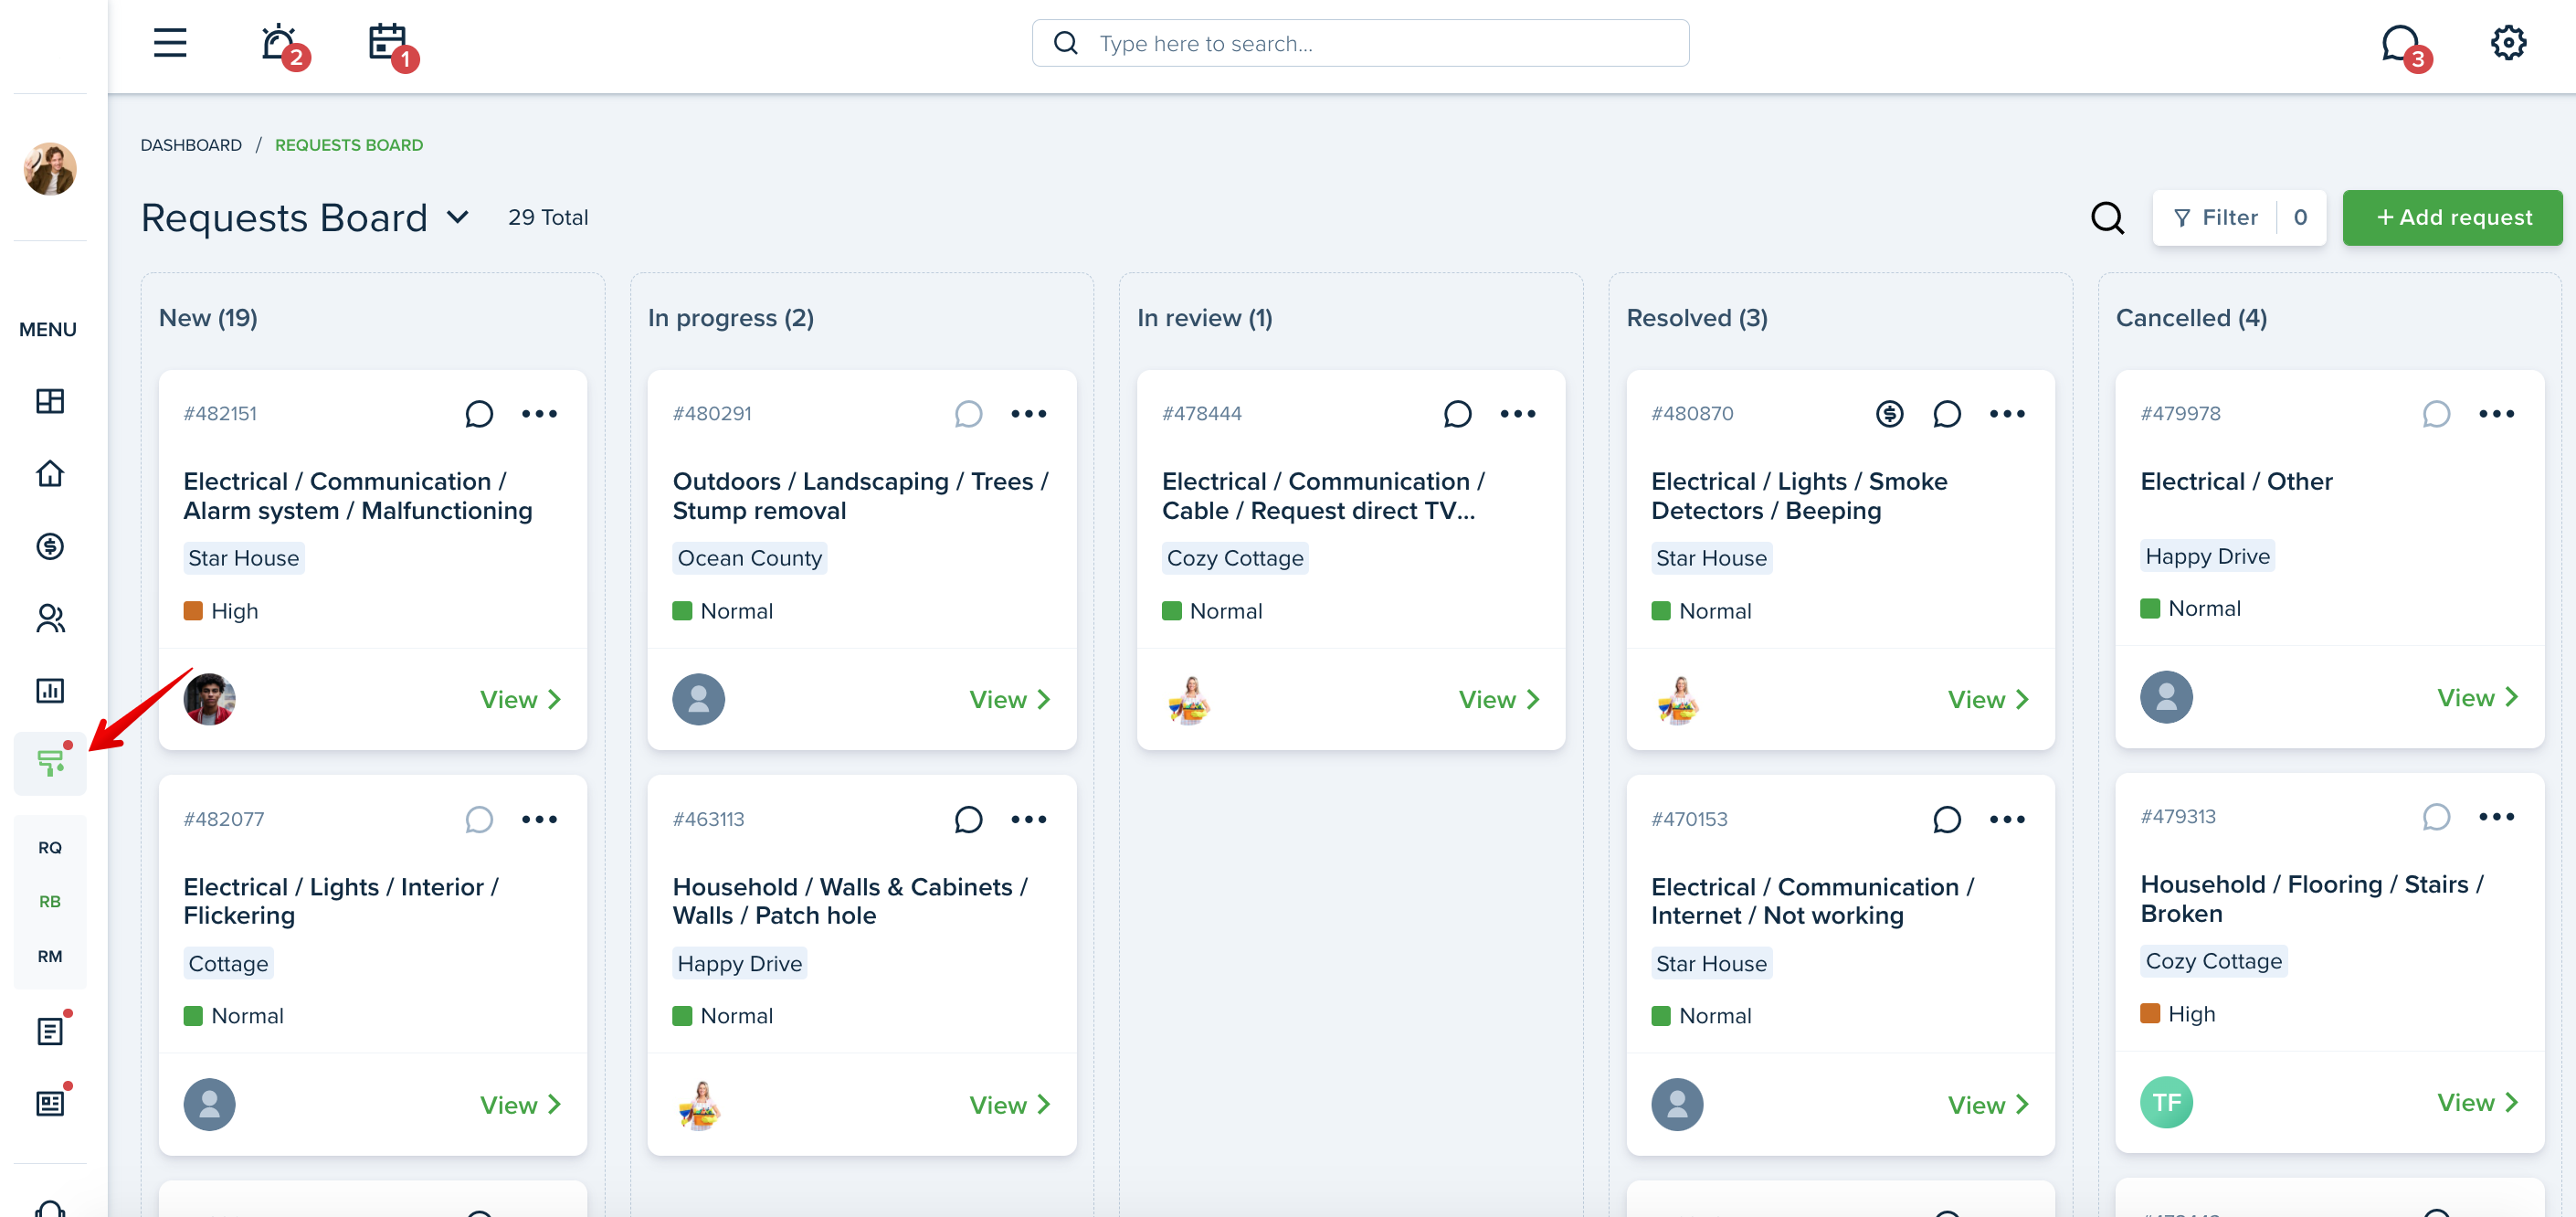Viewport: 2576px width, 1217px height.
Task: Open Contacts people icon in sidebar
Action: [50, 618]
